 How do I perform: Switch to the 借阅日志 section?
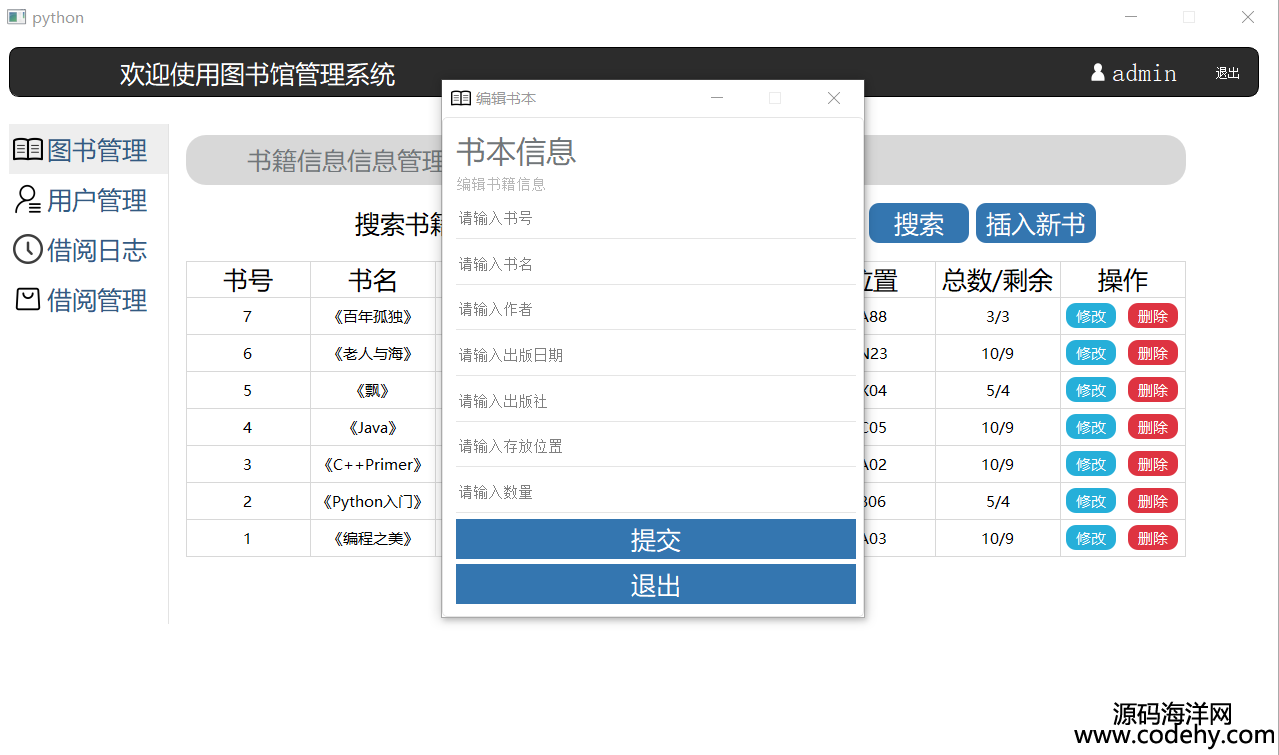97,250
